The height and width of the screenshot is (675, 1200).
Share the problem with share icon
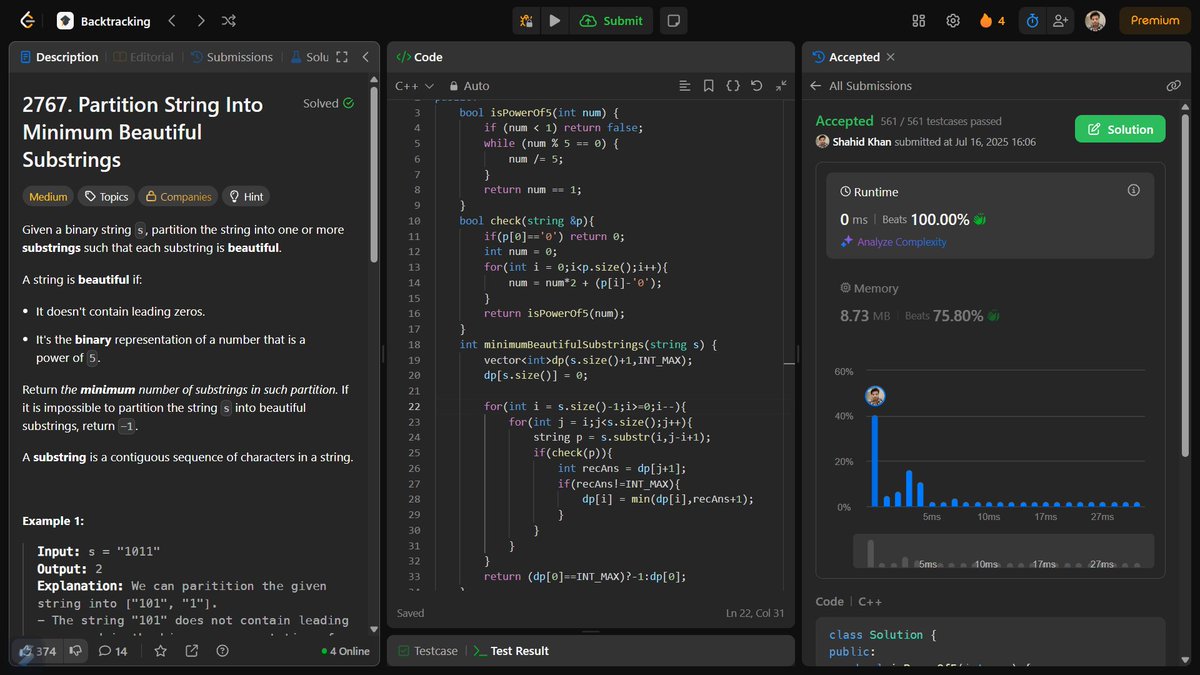click(x=191, y=651)
